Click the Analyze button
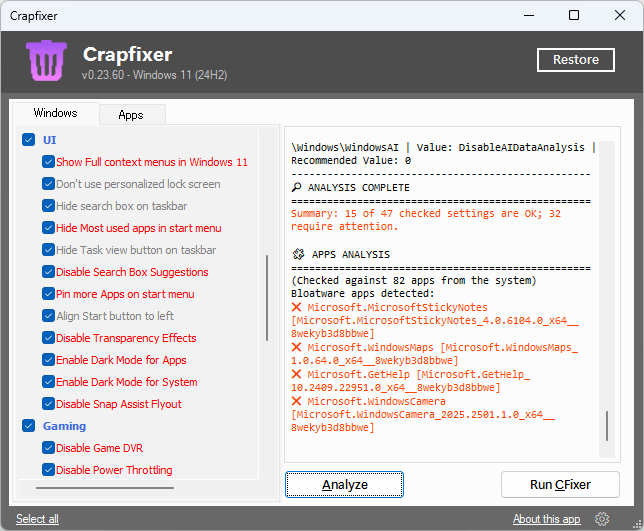Viewport: 644px width, 531px height. tap(345, 485)
